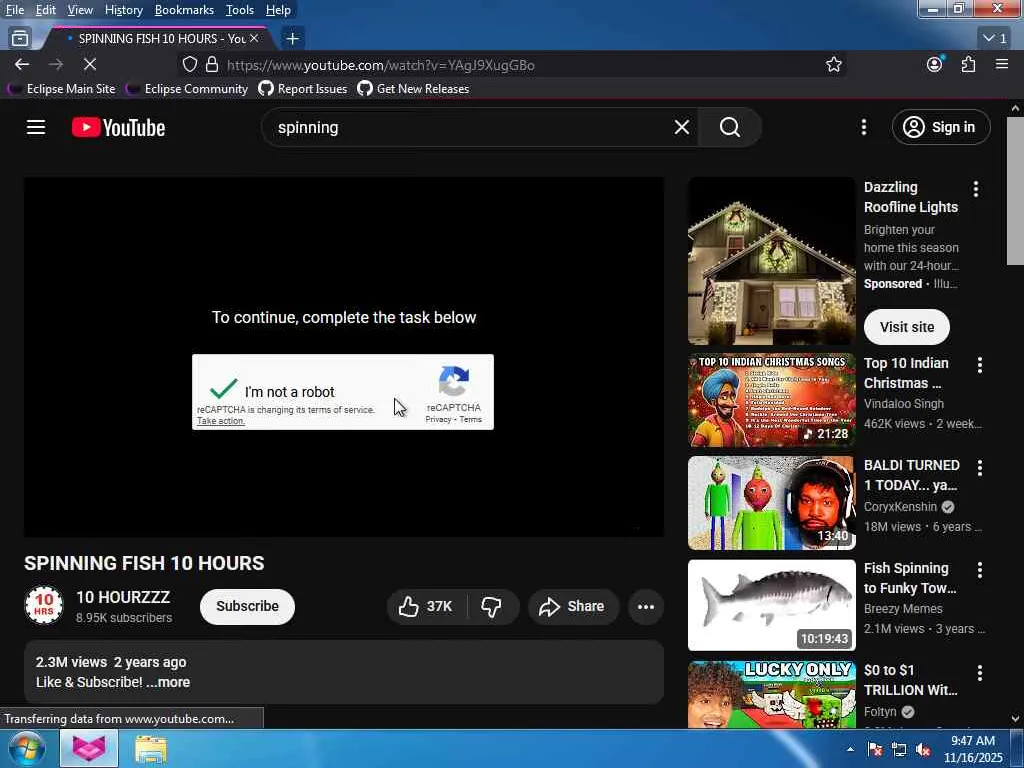Screen dimensions: 1024x768
Task: Click the Sign in button
Action: (x=940, y=127)
